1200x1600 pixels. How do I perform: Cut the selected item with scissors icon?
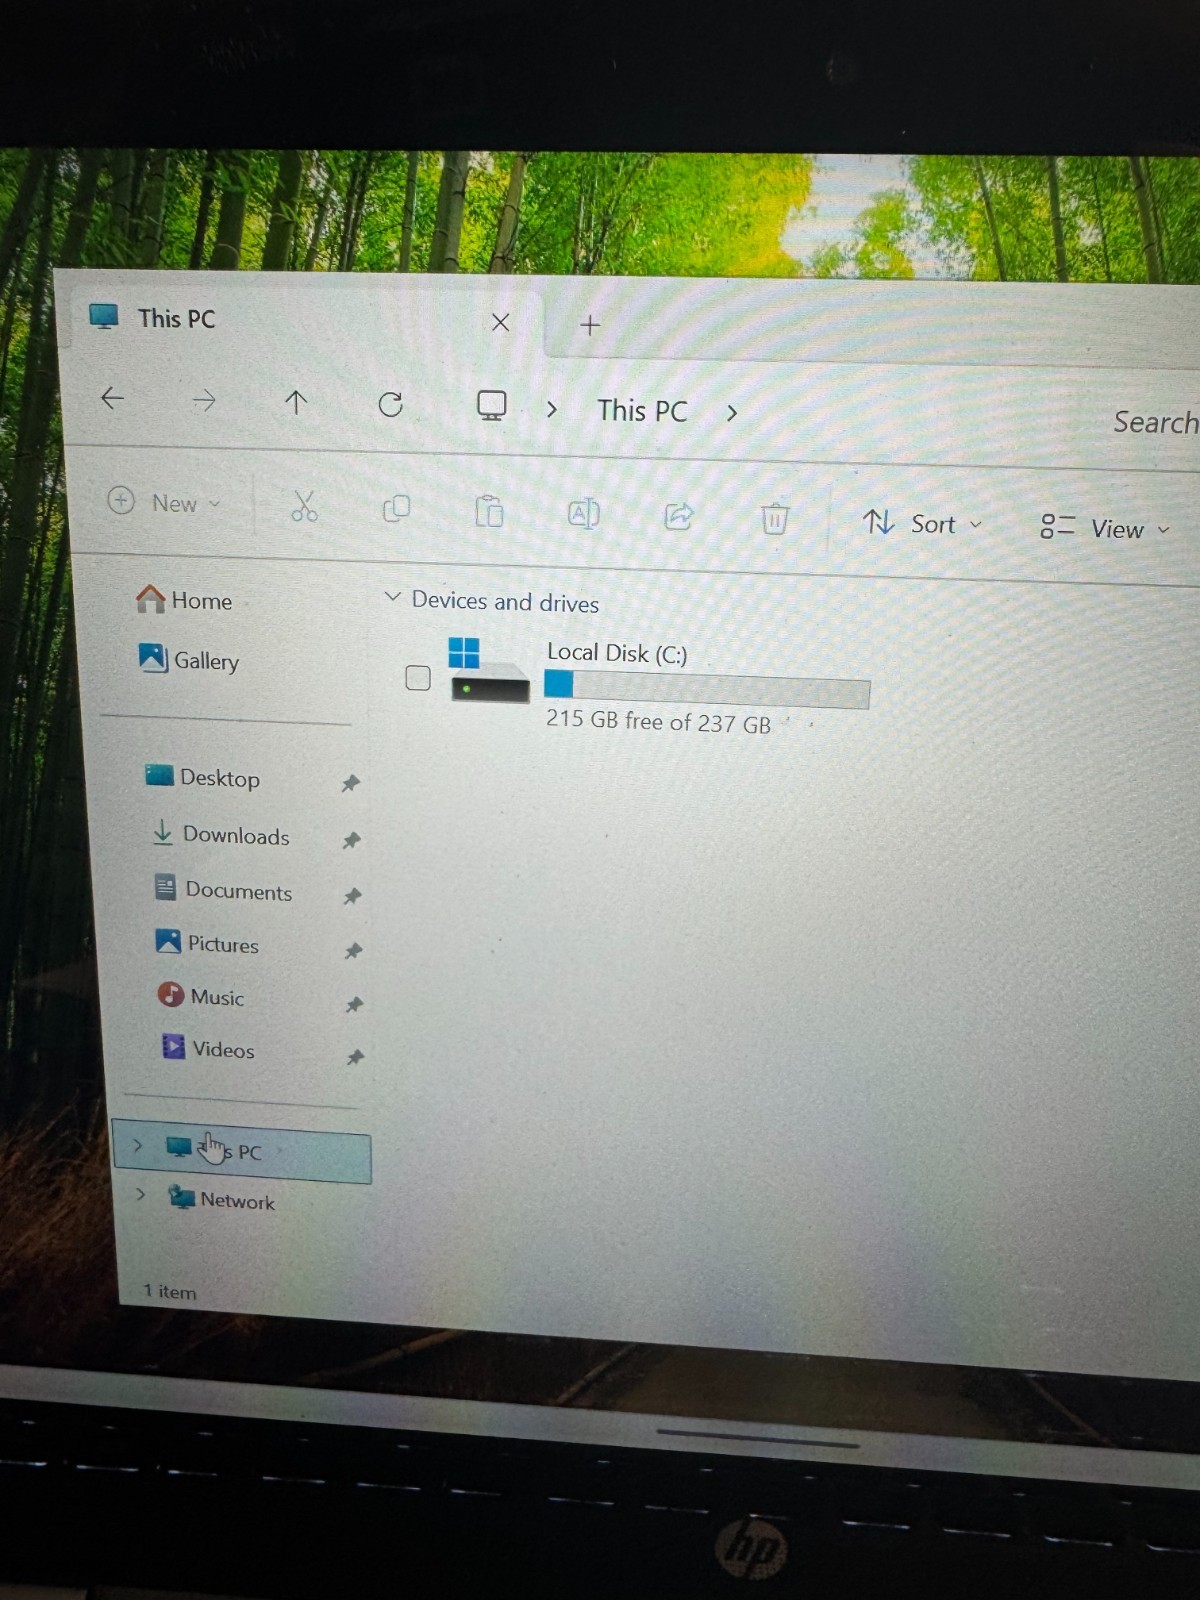pos(304,506)
